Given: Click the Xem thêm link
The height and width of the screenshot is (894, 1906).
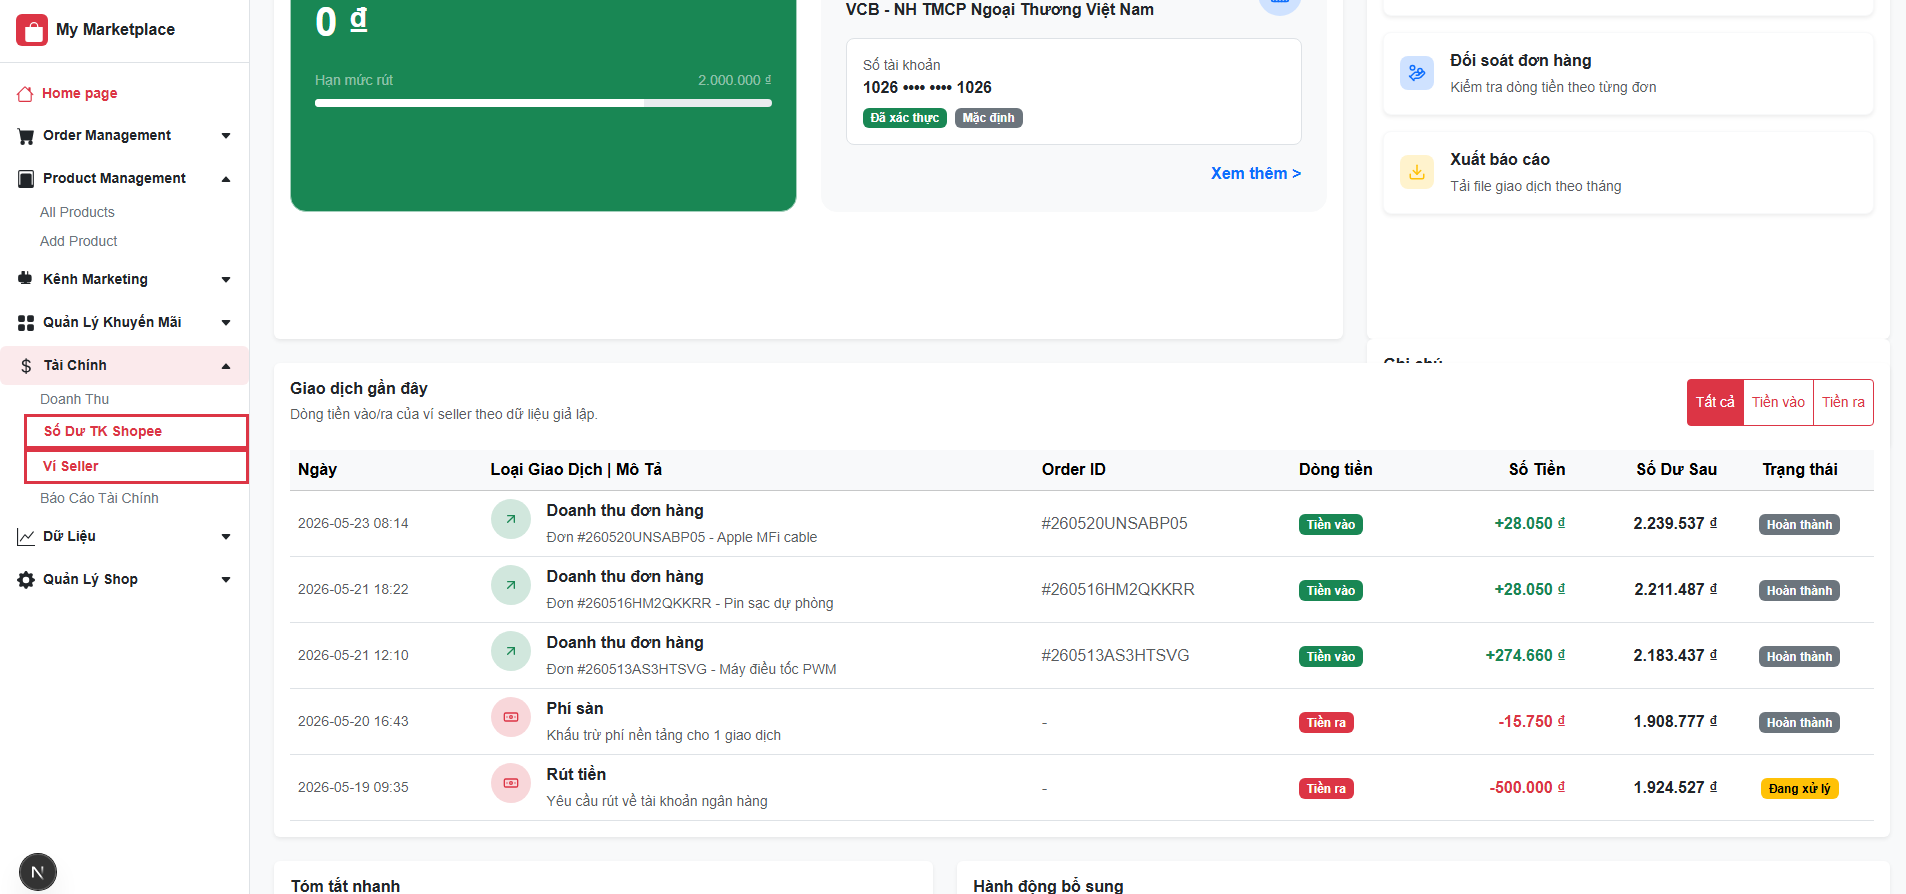Looking at the screenshot, I should pos(1256,173).
